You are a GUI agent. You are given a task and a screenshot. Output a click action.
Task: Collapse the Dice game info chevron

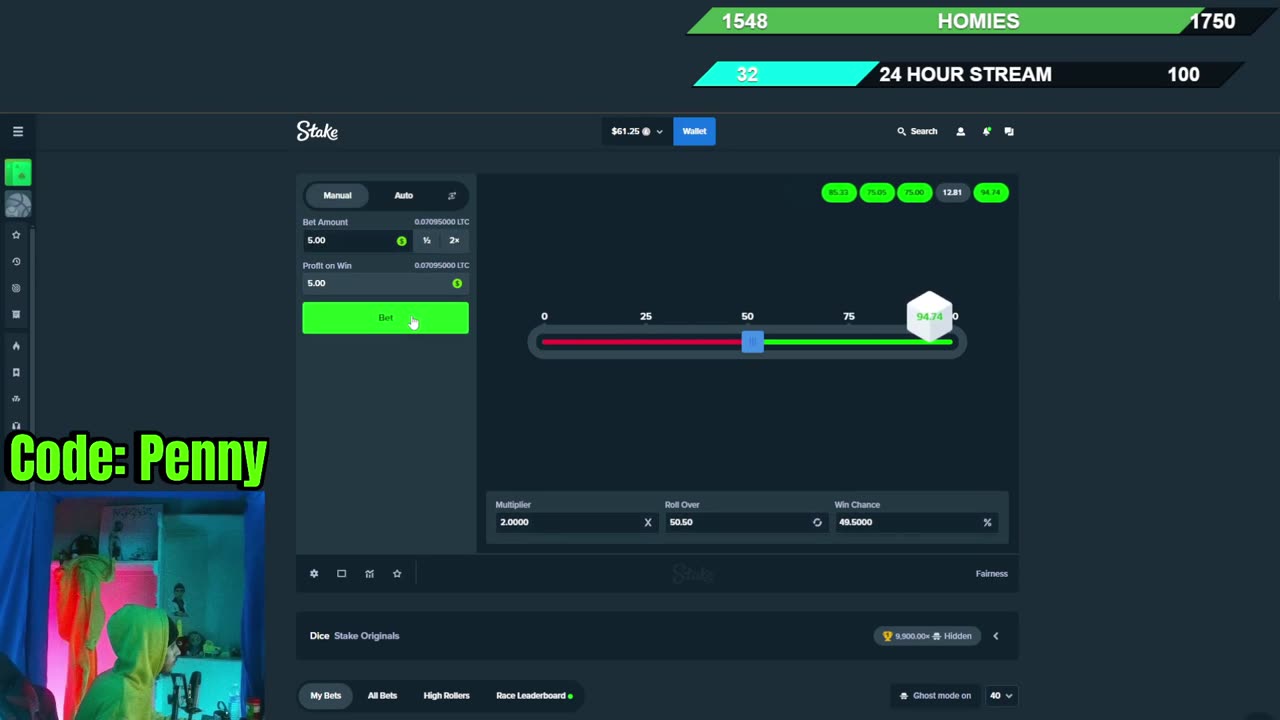(995, 635)
